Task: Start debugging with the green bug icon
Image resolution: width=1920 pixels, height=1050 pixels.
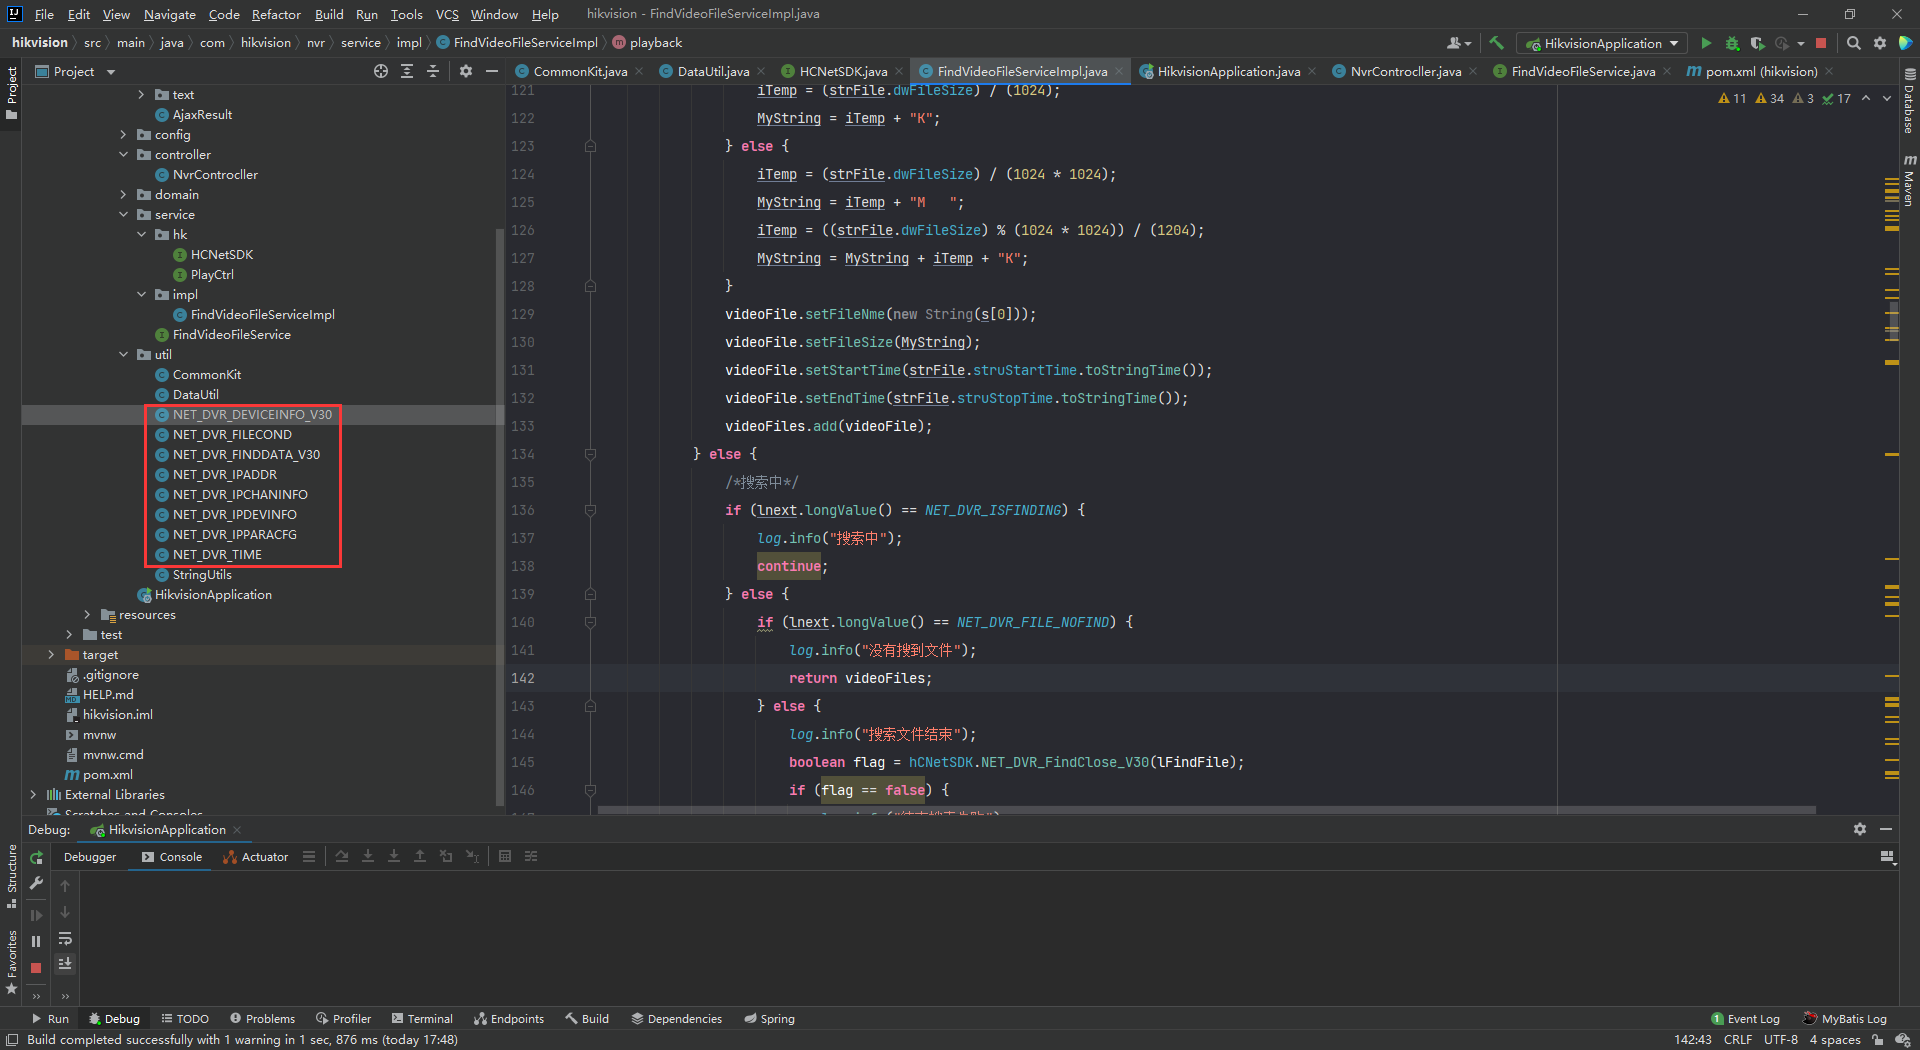Action: coord(1732,43)
